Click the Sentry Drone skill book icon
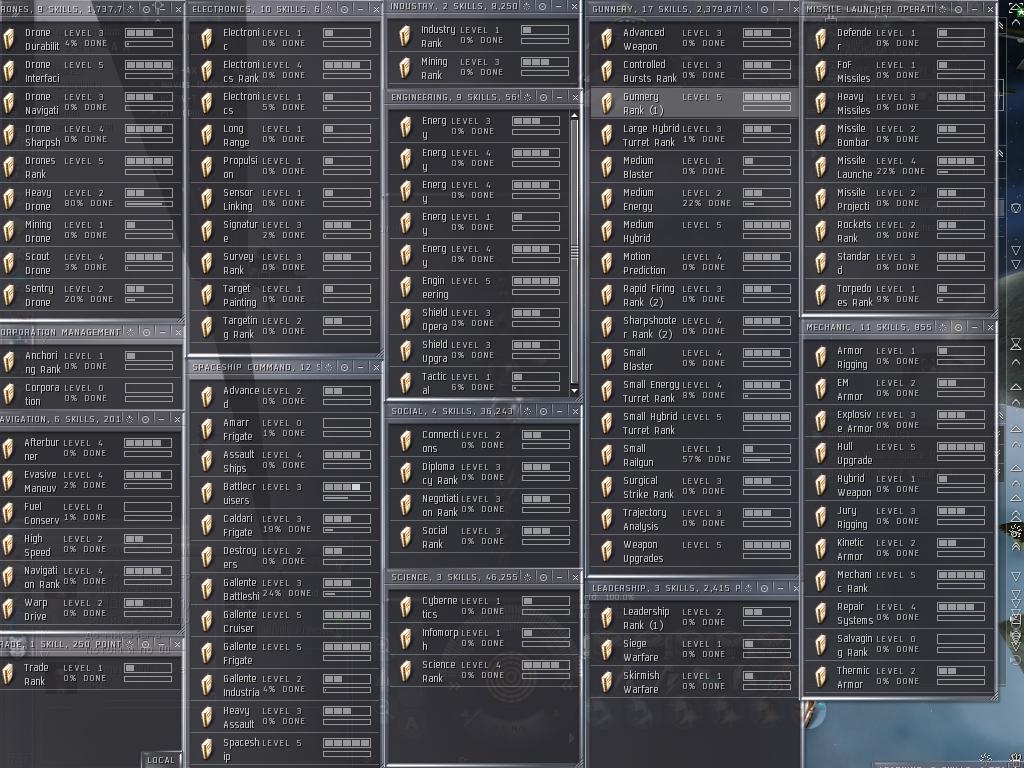 (8, 295)
